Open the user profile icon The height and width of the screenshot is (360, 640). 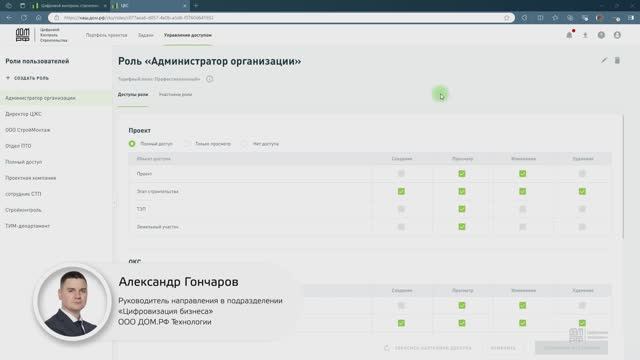[617, 36]
